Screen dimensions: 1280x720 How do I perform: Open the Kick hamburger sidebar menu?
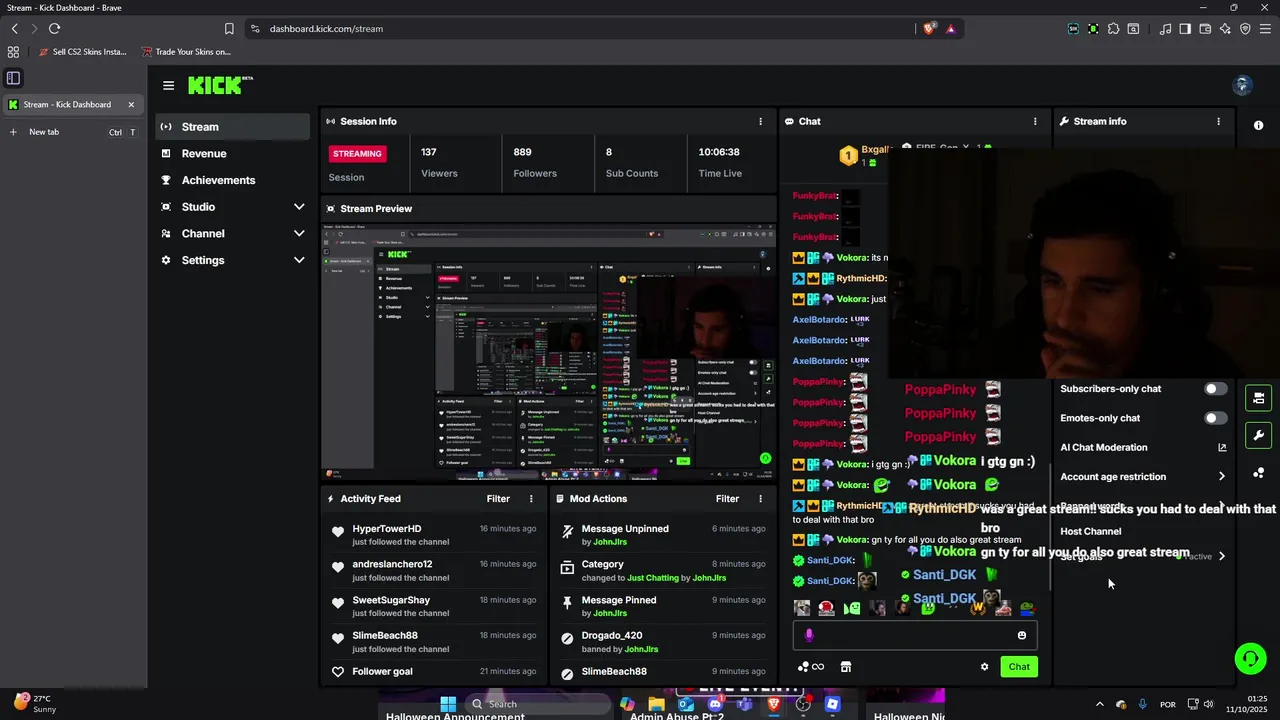[168, 86]
